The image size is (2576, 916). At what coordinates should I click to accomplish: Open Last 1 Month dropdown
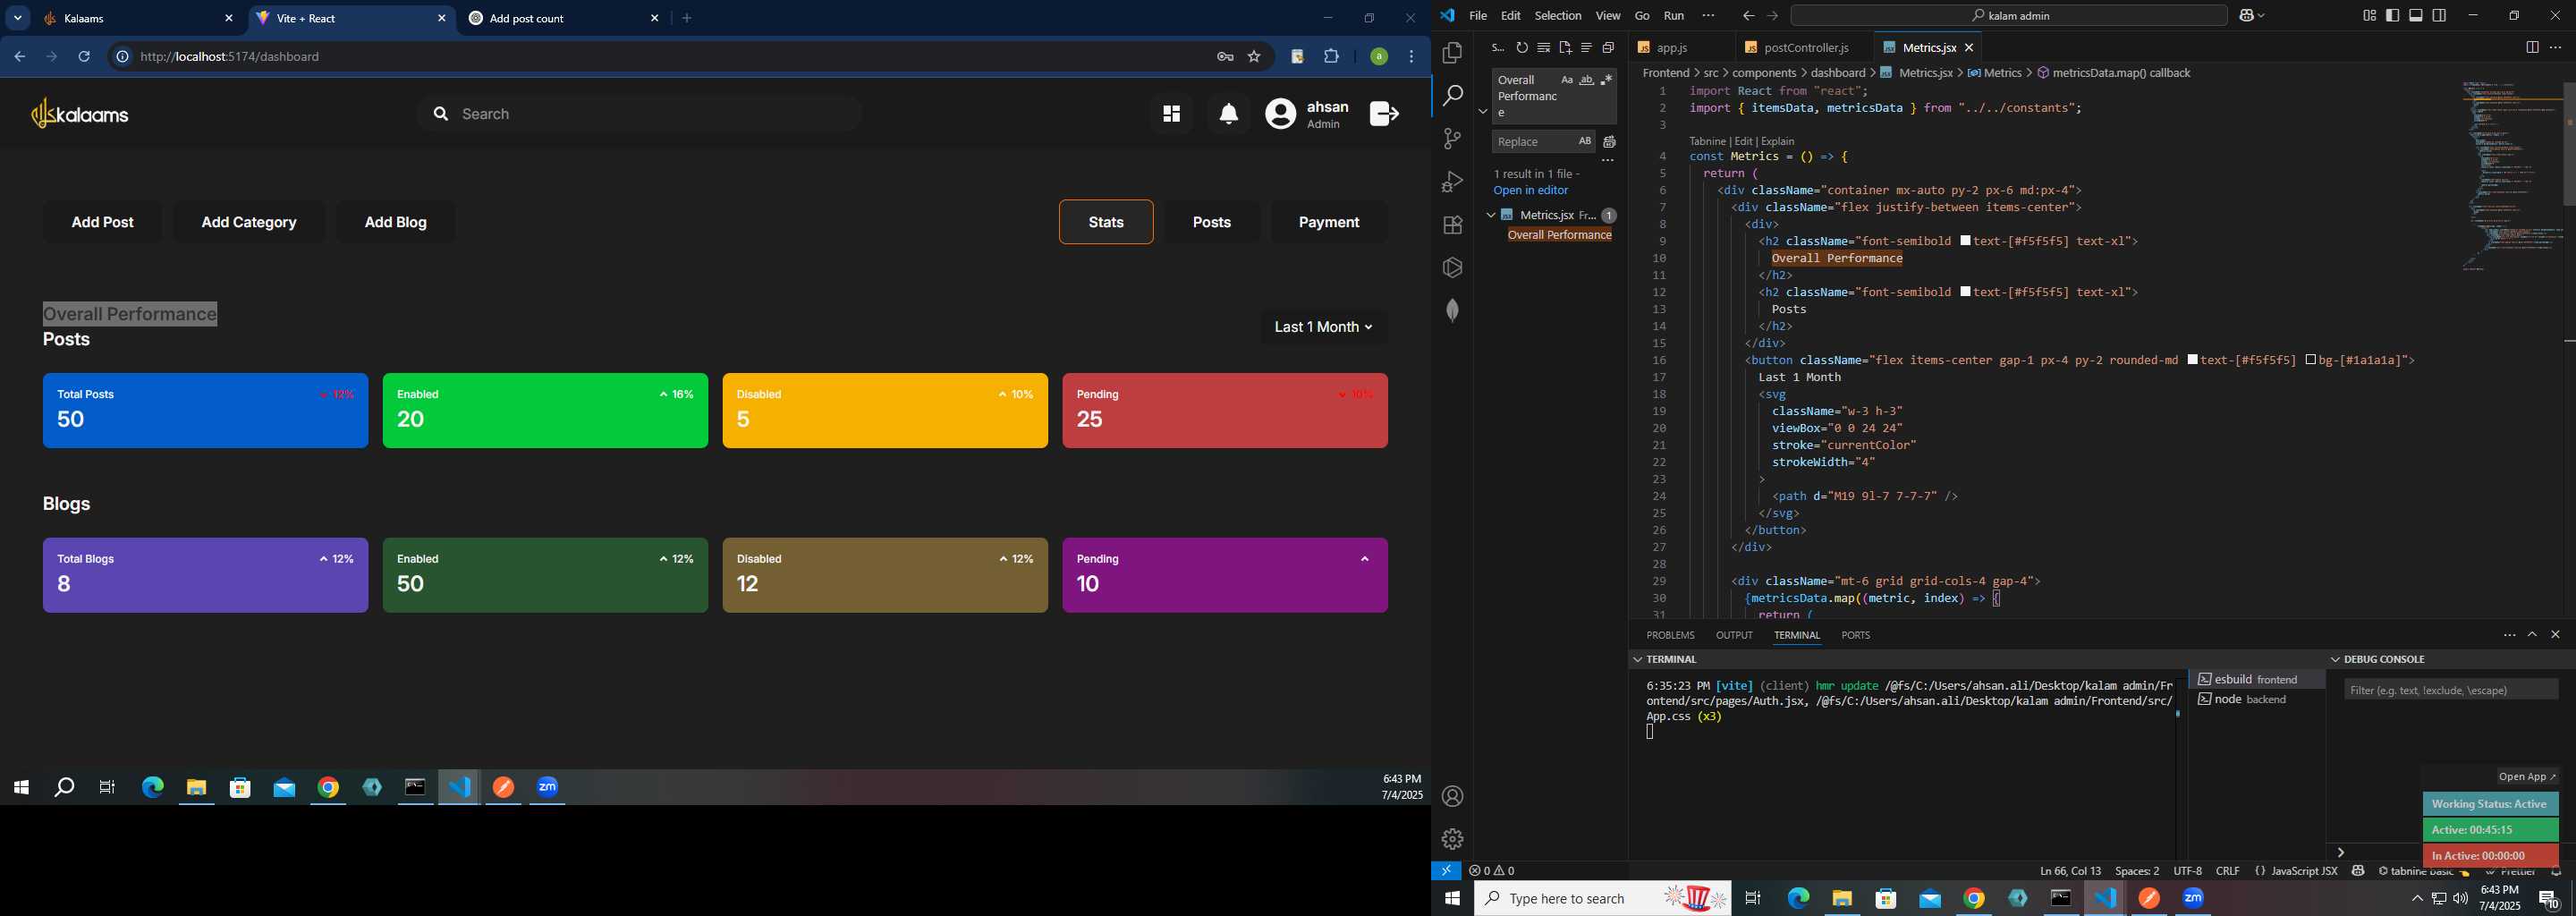[1323, 327]
